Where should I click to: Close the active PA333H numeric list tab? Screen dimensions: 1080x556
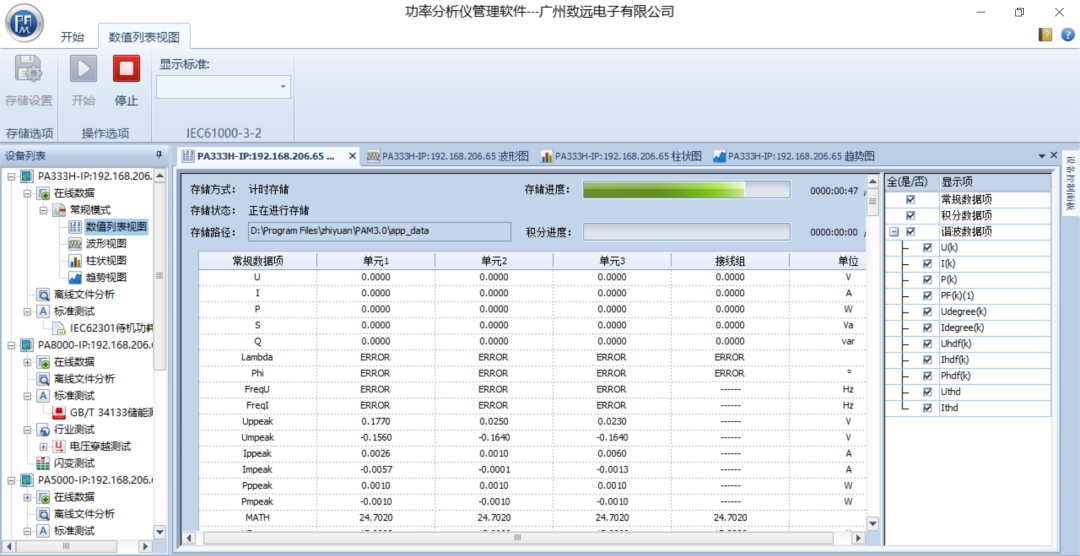pos(352,156)
